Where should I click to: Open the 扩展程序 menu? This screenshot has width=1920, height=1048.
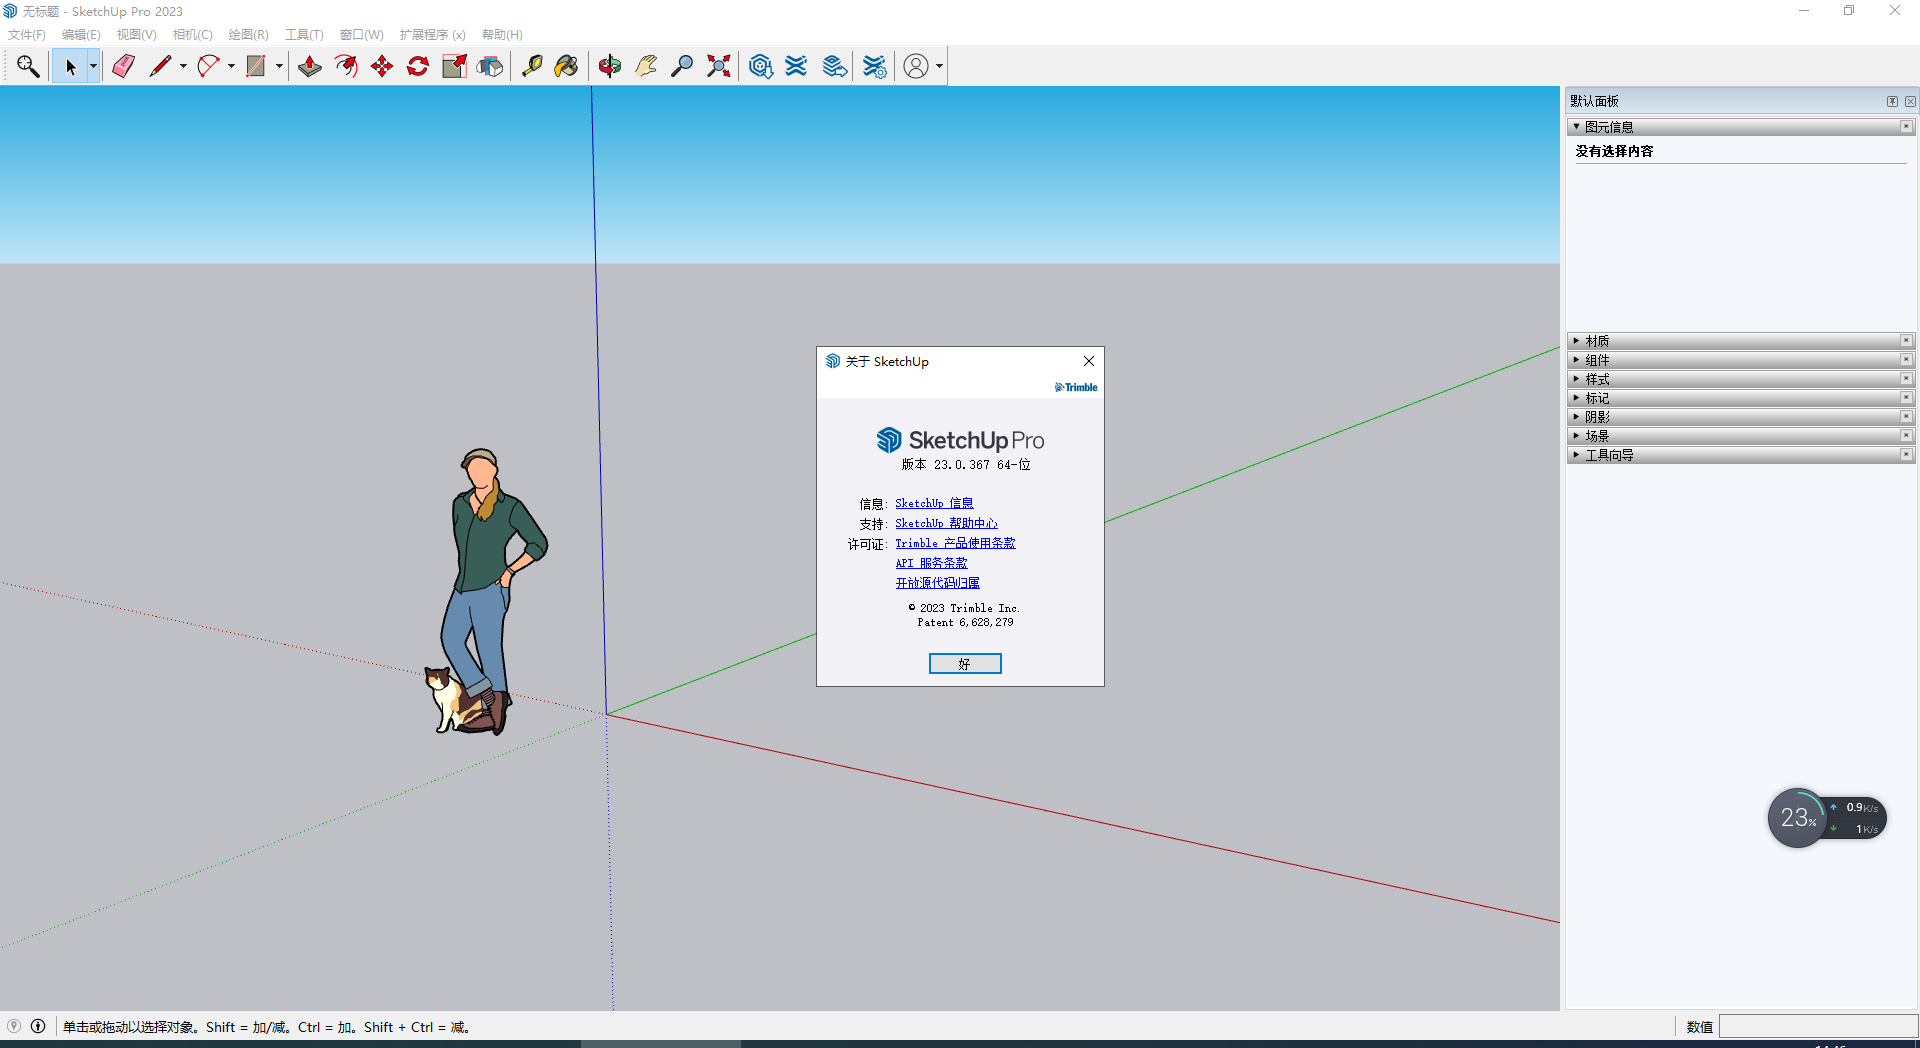432,35
